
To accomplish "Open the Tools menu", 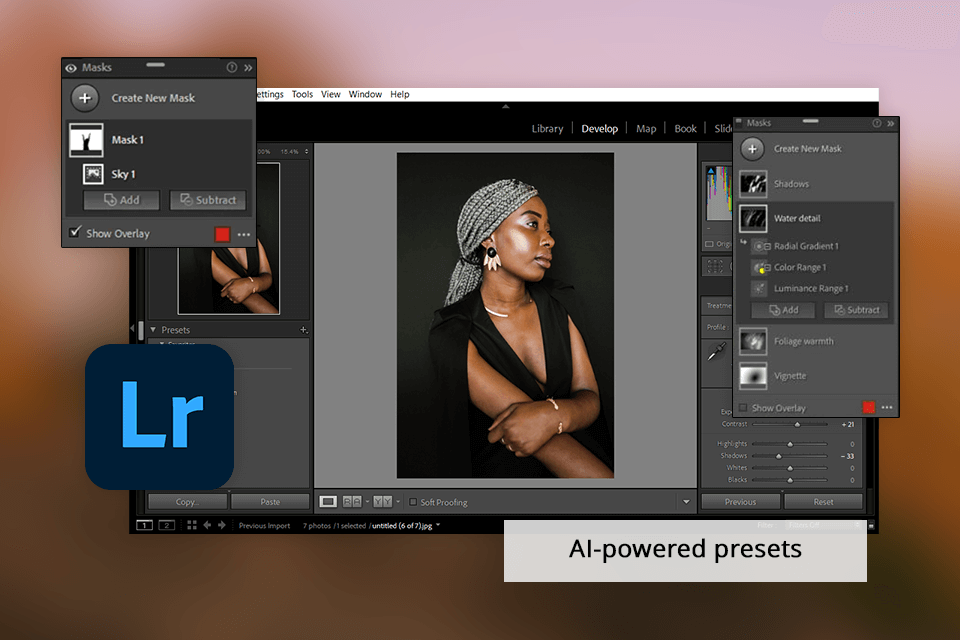I will click(x=302, y=94).
